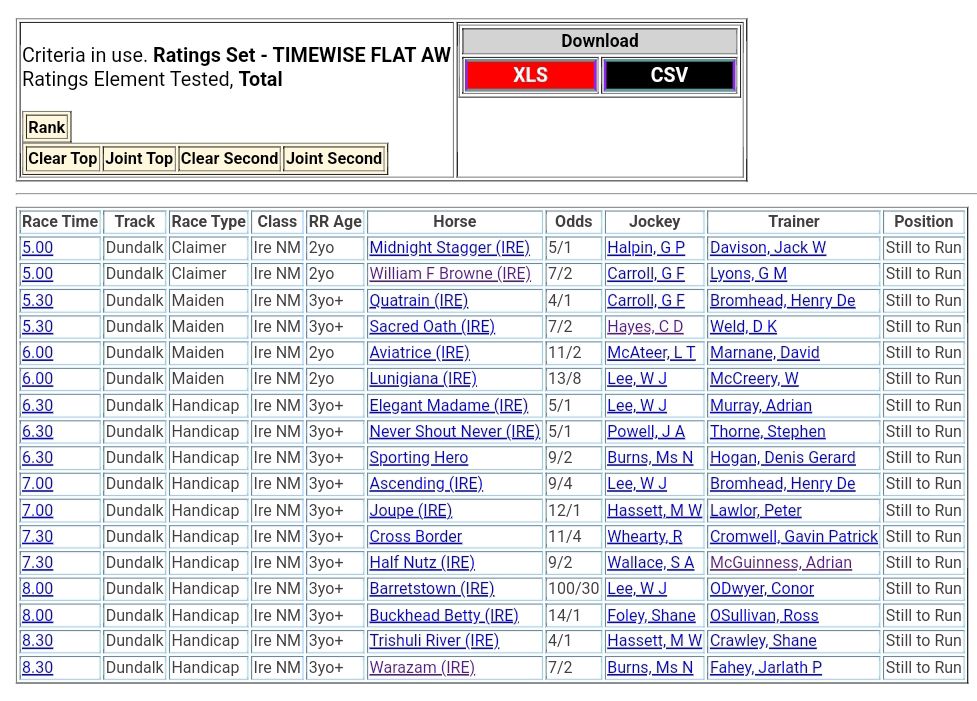Select the Joint Top filter
The image size is (977, 701).
[139, 158]
